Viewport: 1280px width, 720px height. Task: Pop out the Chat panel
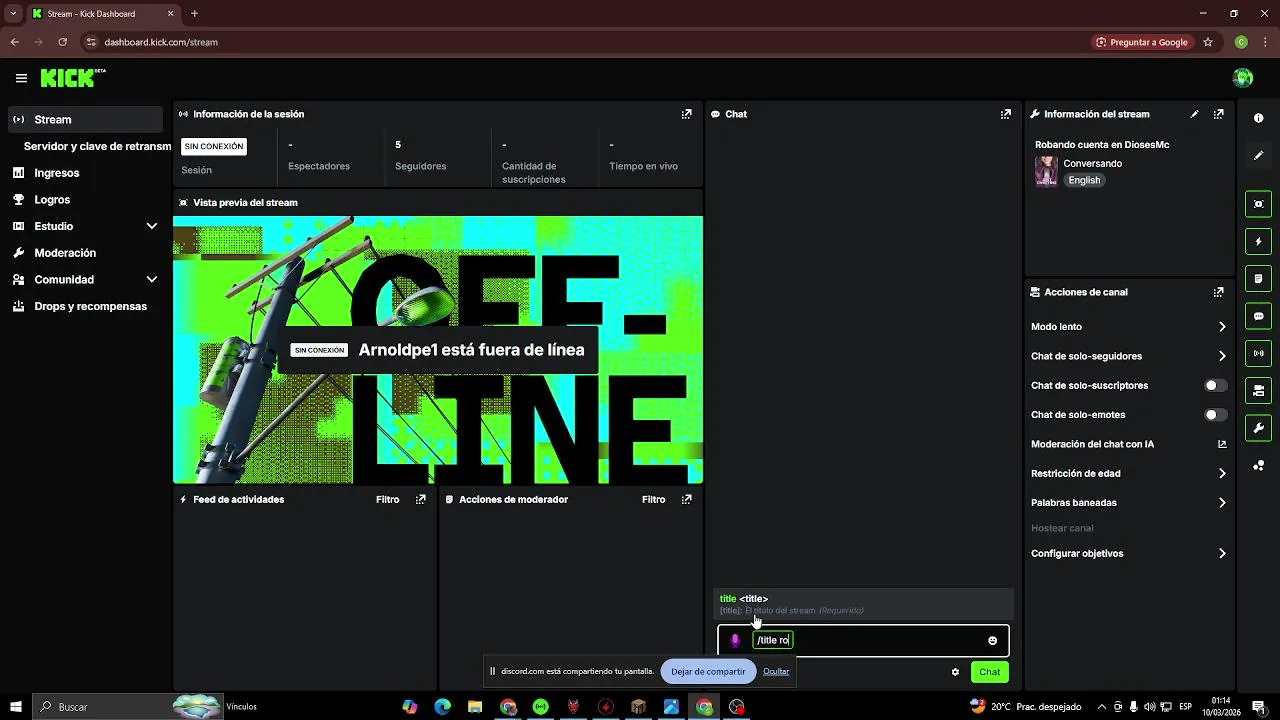tap(1005, 114)
